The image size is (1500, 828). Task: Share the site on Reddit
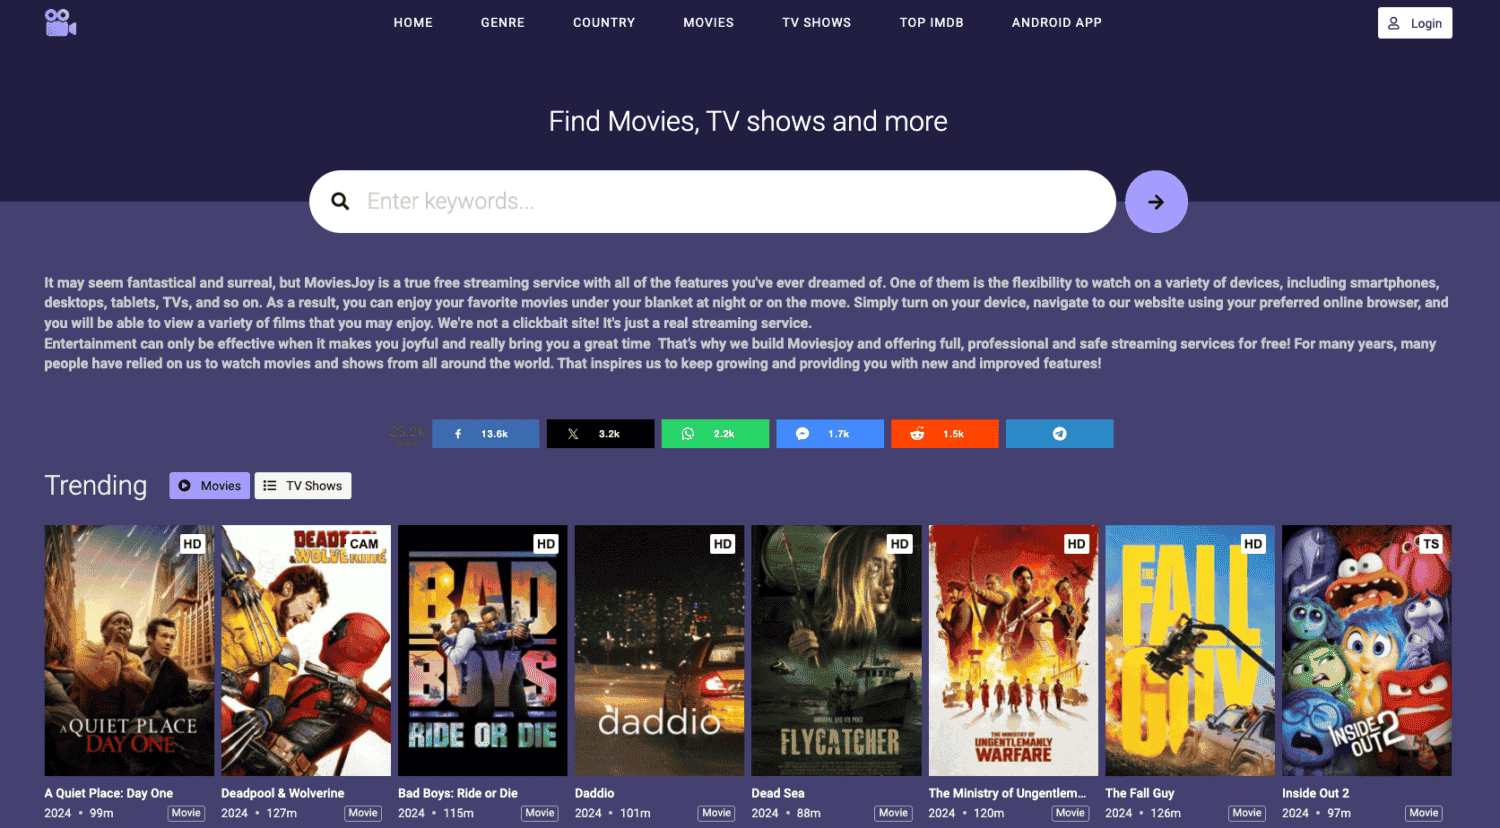click(x=944, y=433)
